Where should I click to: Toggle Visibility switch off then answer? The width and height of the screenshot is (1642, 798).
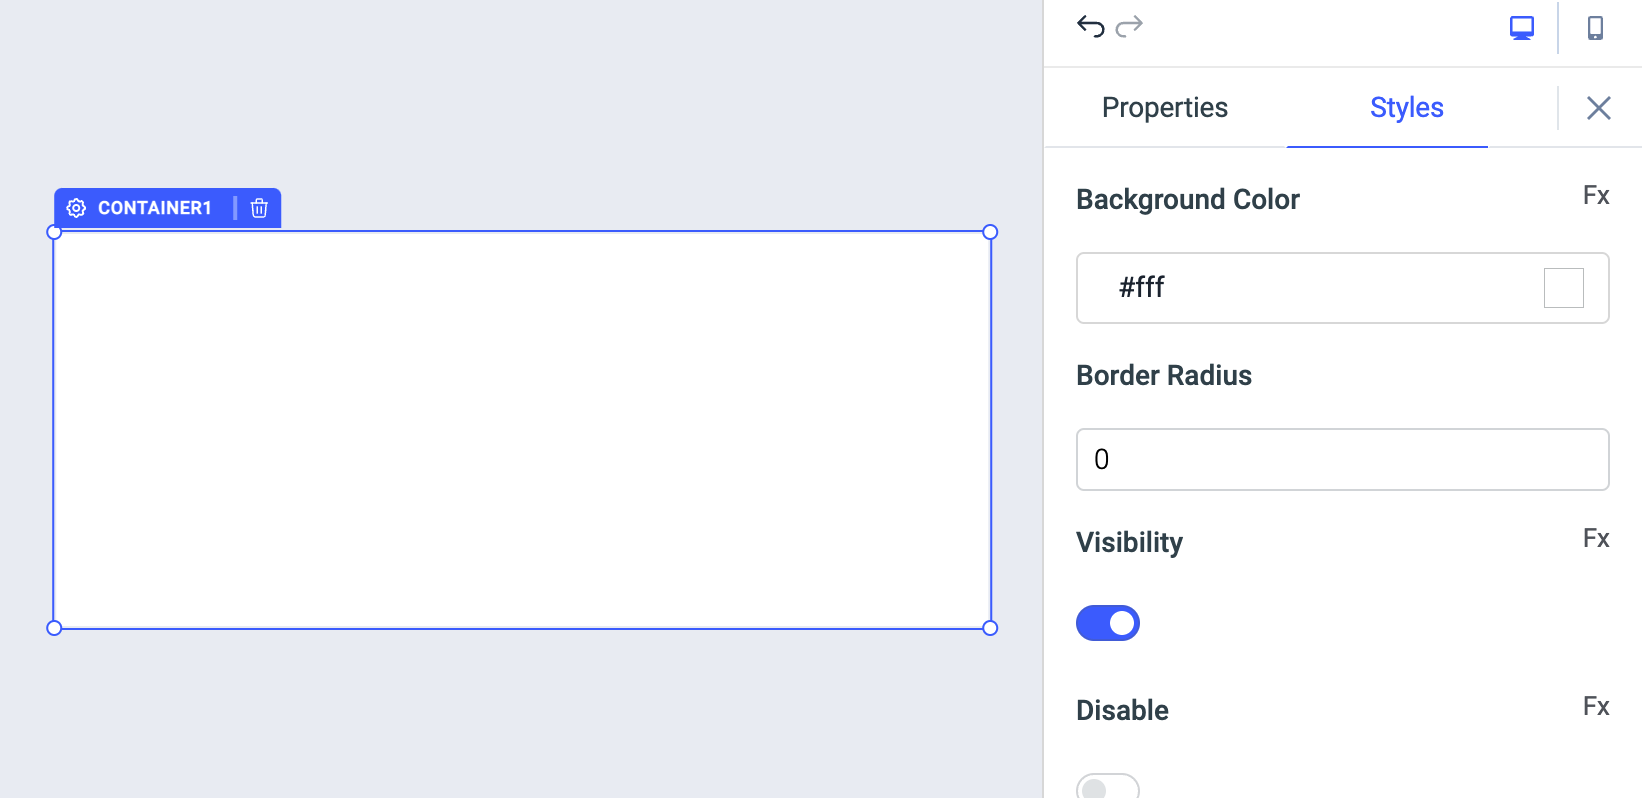point(1107,622)
